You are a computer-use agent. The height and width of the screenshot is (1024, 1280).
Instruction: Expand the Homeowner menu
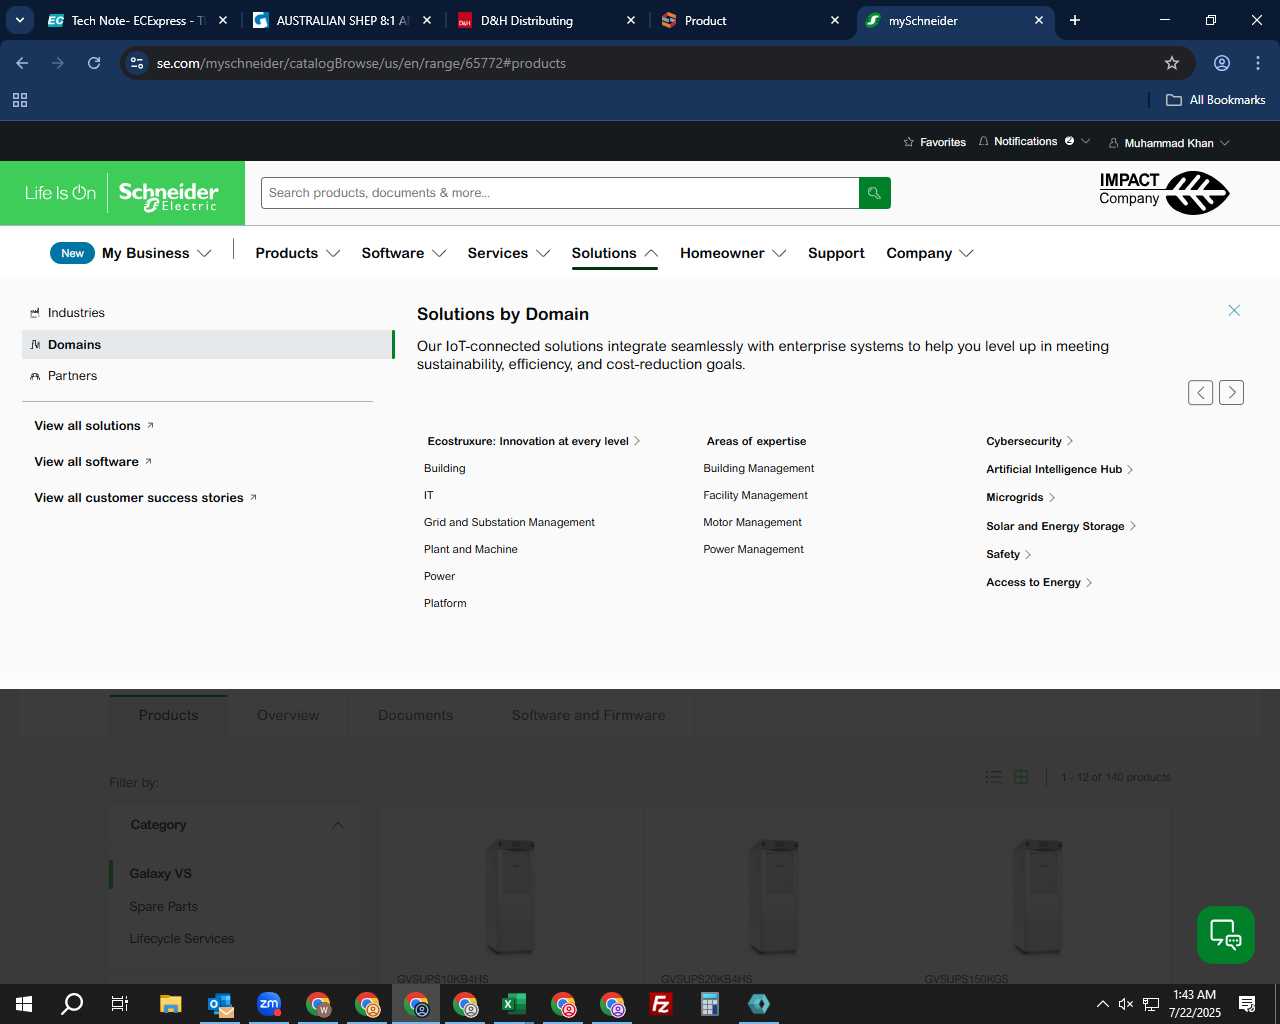733,253
